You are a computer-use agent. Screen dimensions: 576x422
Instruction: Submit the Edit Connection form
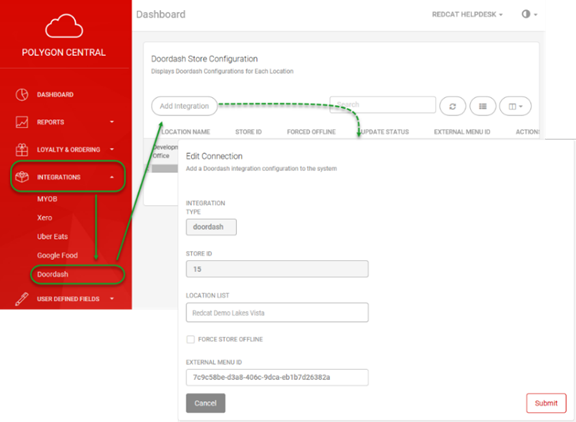pyautogui.click(x=546, y=403)
